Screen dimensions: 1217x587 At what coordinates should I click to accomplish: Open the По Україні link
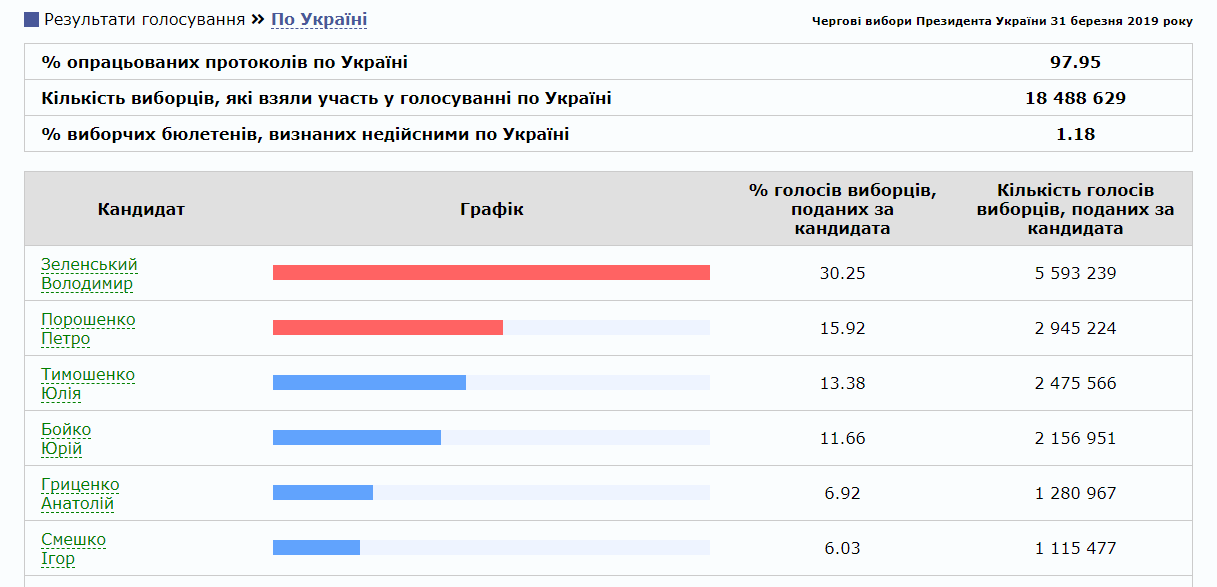point(319,20)
